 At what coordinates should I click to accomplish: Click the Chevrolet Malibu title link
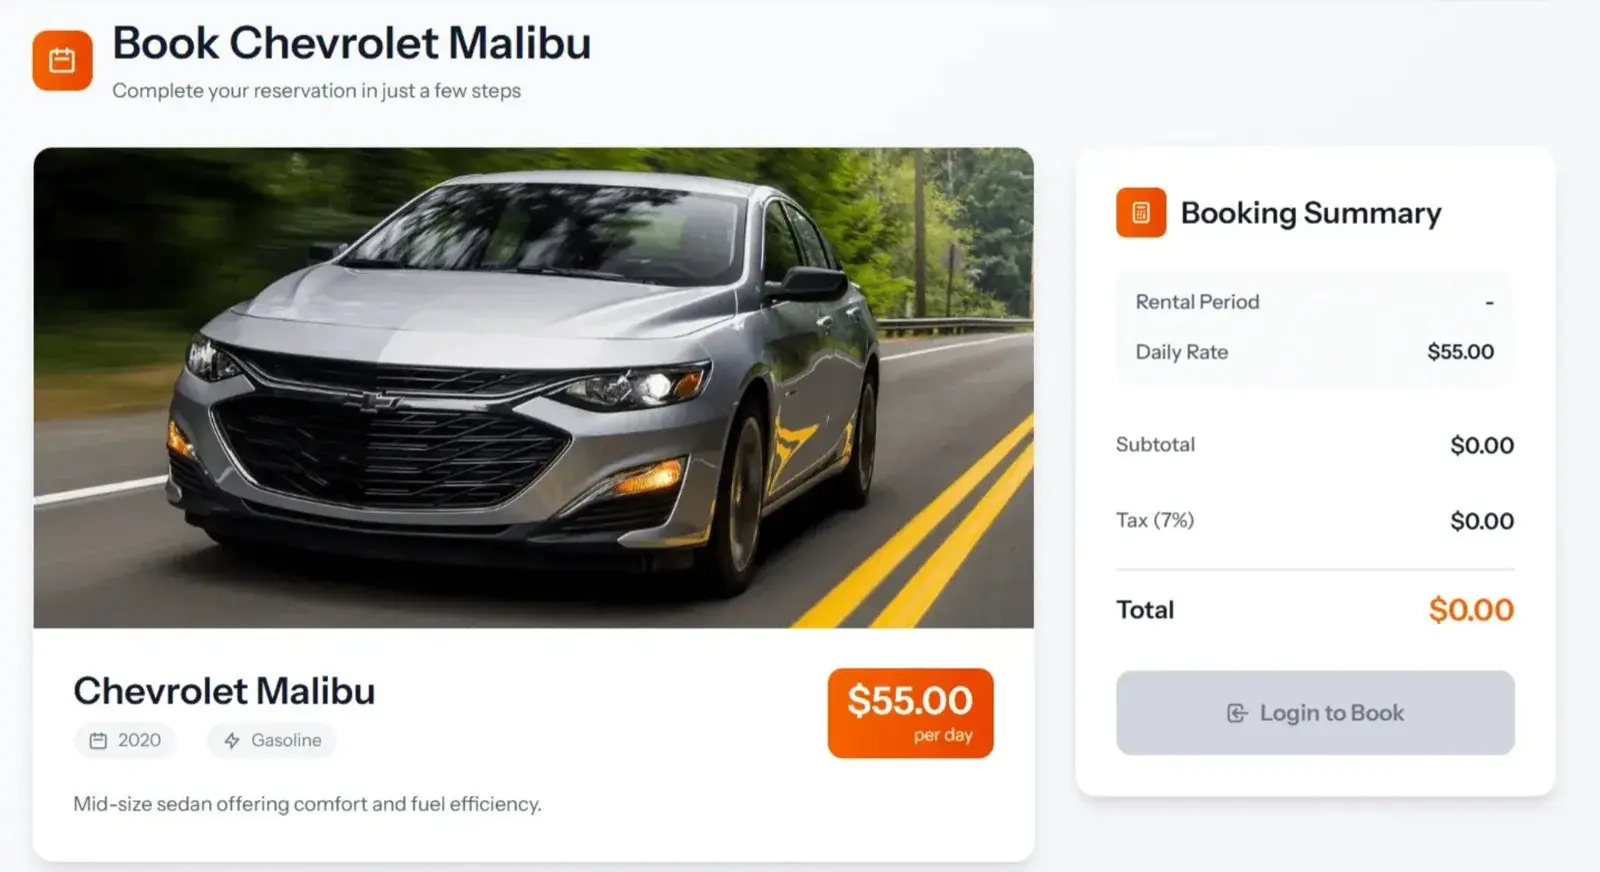click(x=224, y=690)
